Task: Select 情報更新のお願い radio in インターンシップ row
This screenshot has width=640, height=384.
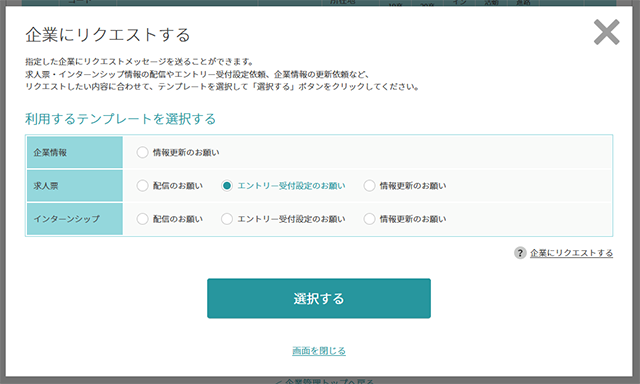Action: point(369,219)
